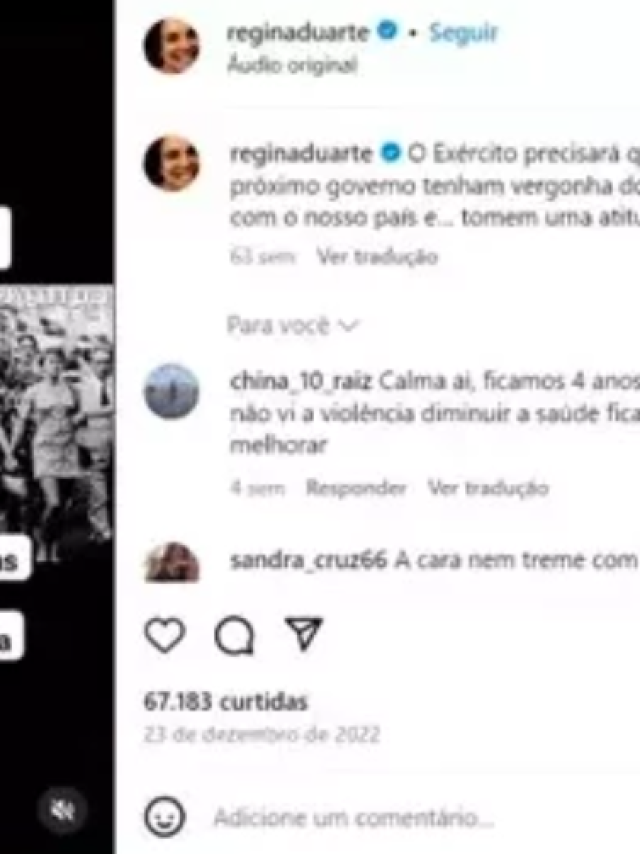
Task: Unmute the video with the speaker icon
Action: click(x=63, y=812)
